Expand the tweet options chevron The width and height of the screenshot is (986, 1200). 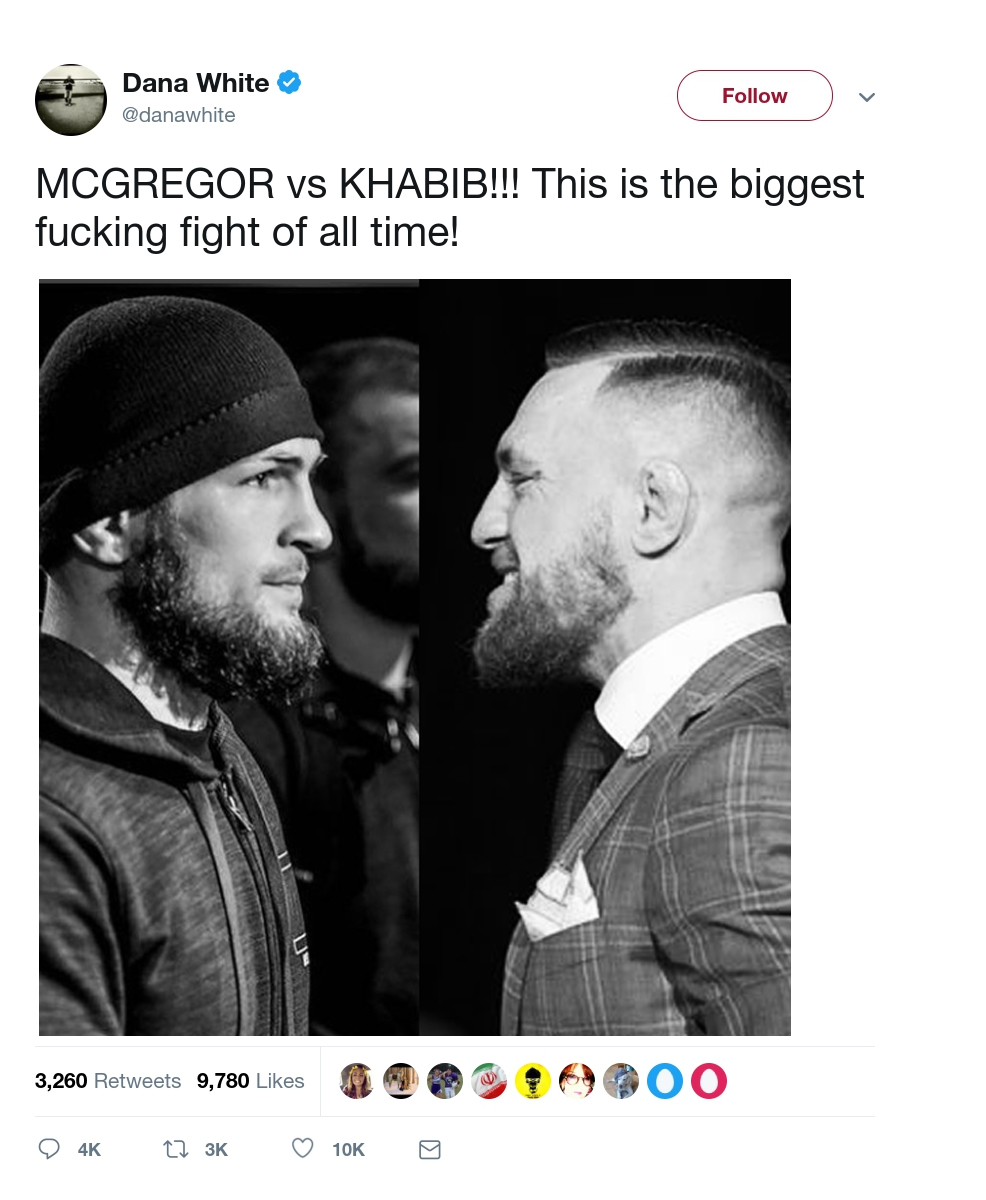coord(867,97)
